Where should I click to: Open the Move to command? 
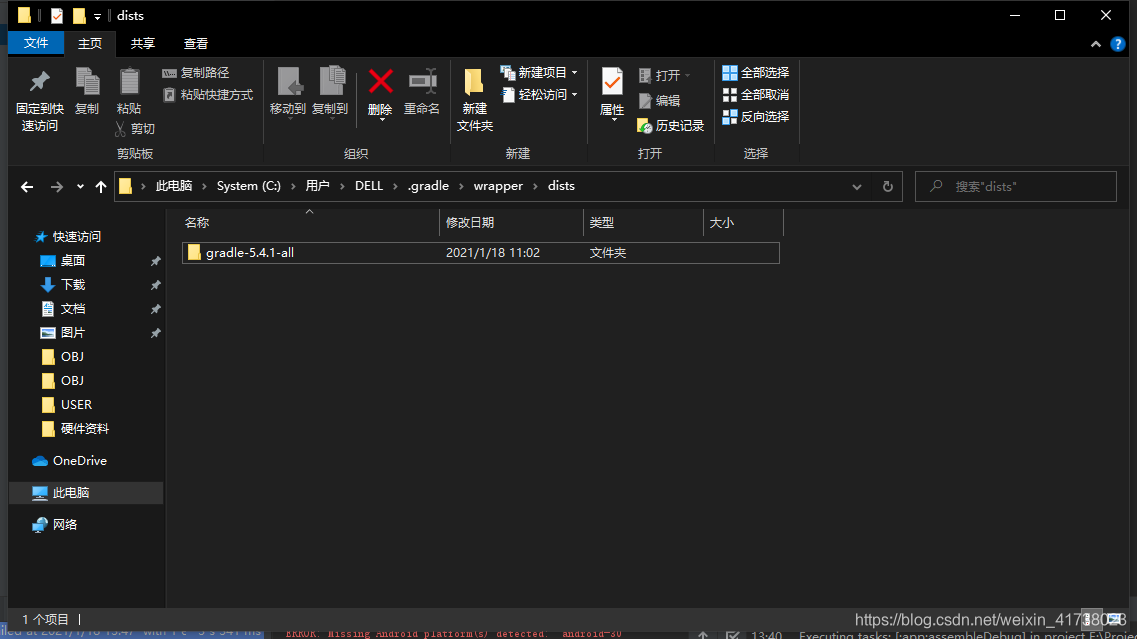point(288,93)
